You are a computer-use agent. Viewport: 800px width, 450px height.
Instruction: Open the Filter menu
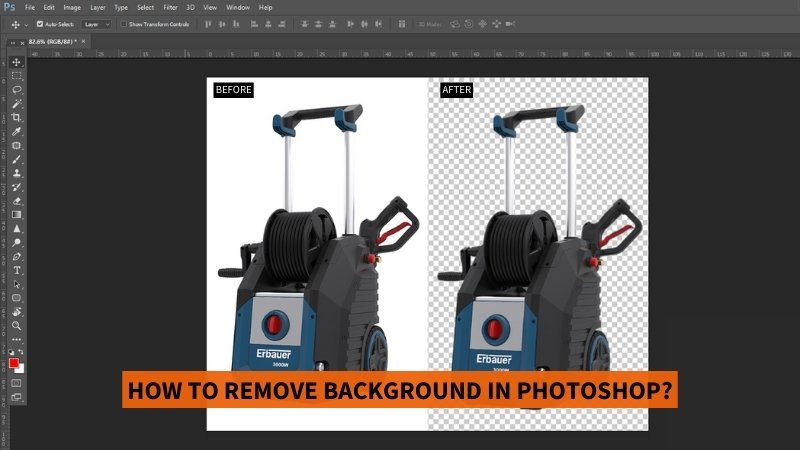point(170,8)
